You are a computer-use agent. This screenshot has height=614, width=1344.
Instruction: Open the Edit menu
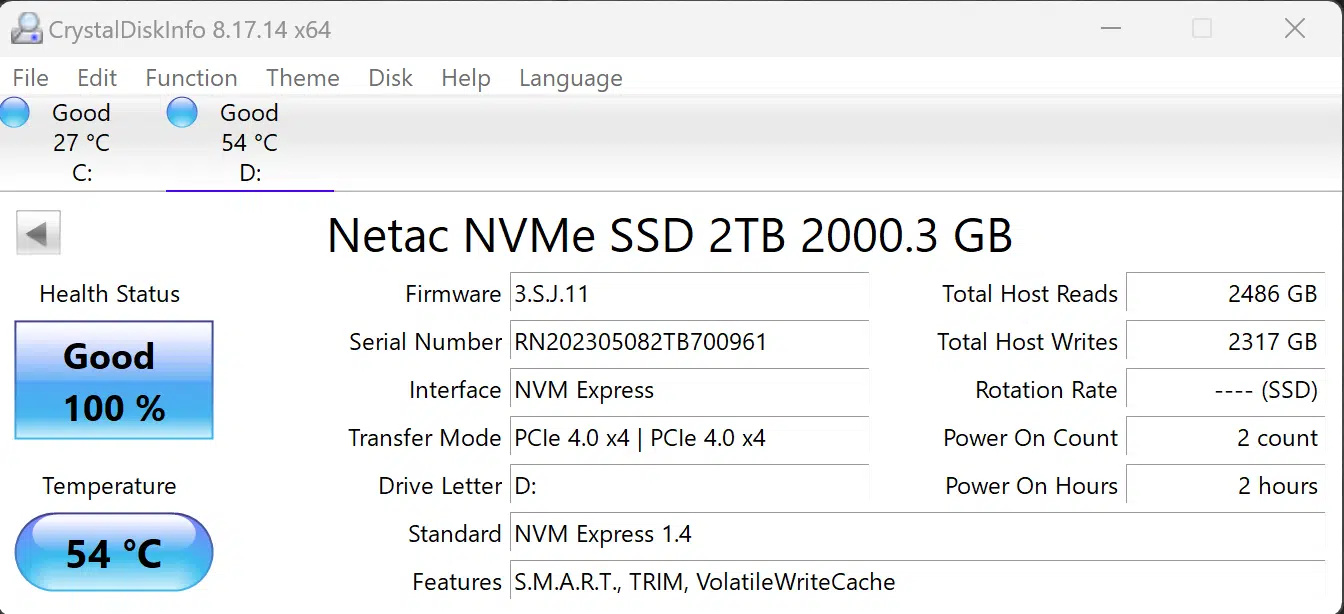(97, 78)
